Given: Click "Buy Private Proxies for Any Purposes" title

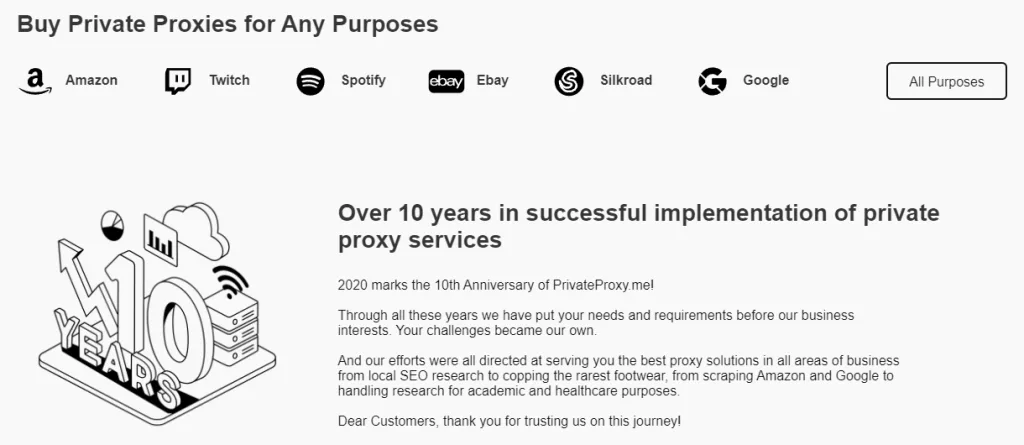Looking at the screenshot, I should click(228, 23).
